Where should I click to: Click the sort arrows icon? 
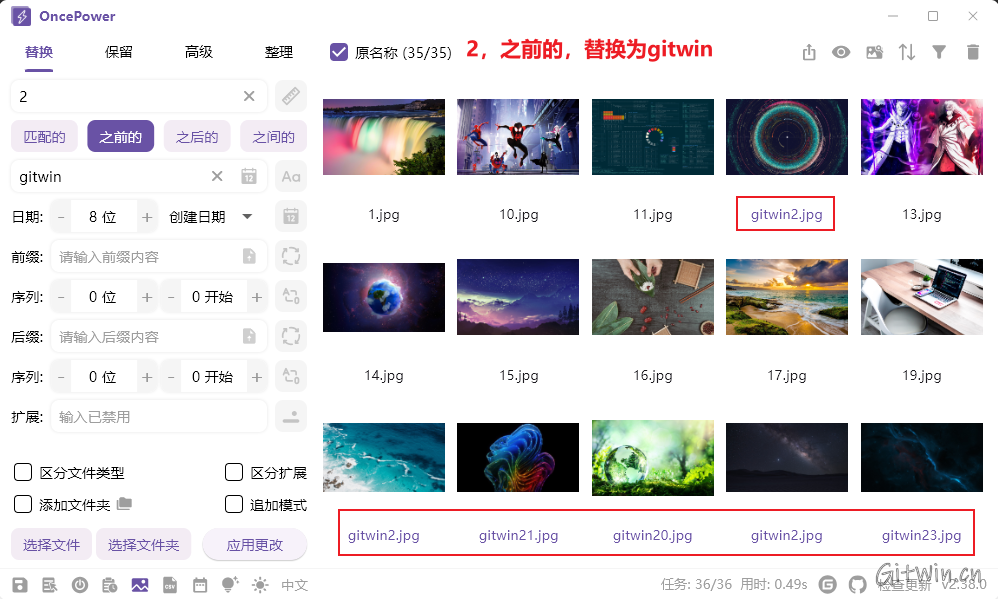pyautogui.click(x=906, y=52)
